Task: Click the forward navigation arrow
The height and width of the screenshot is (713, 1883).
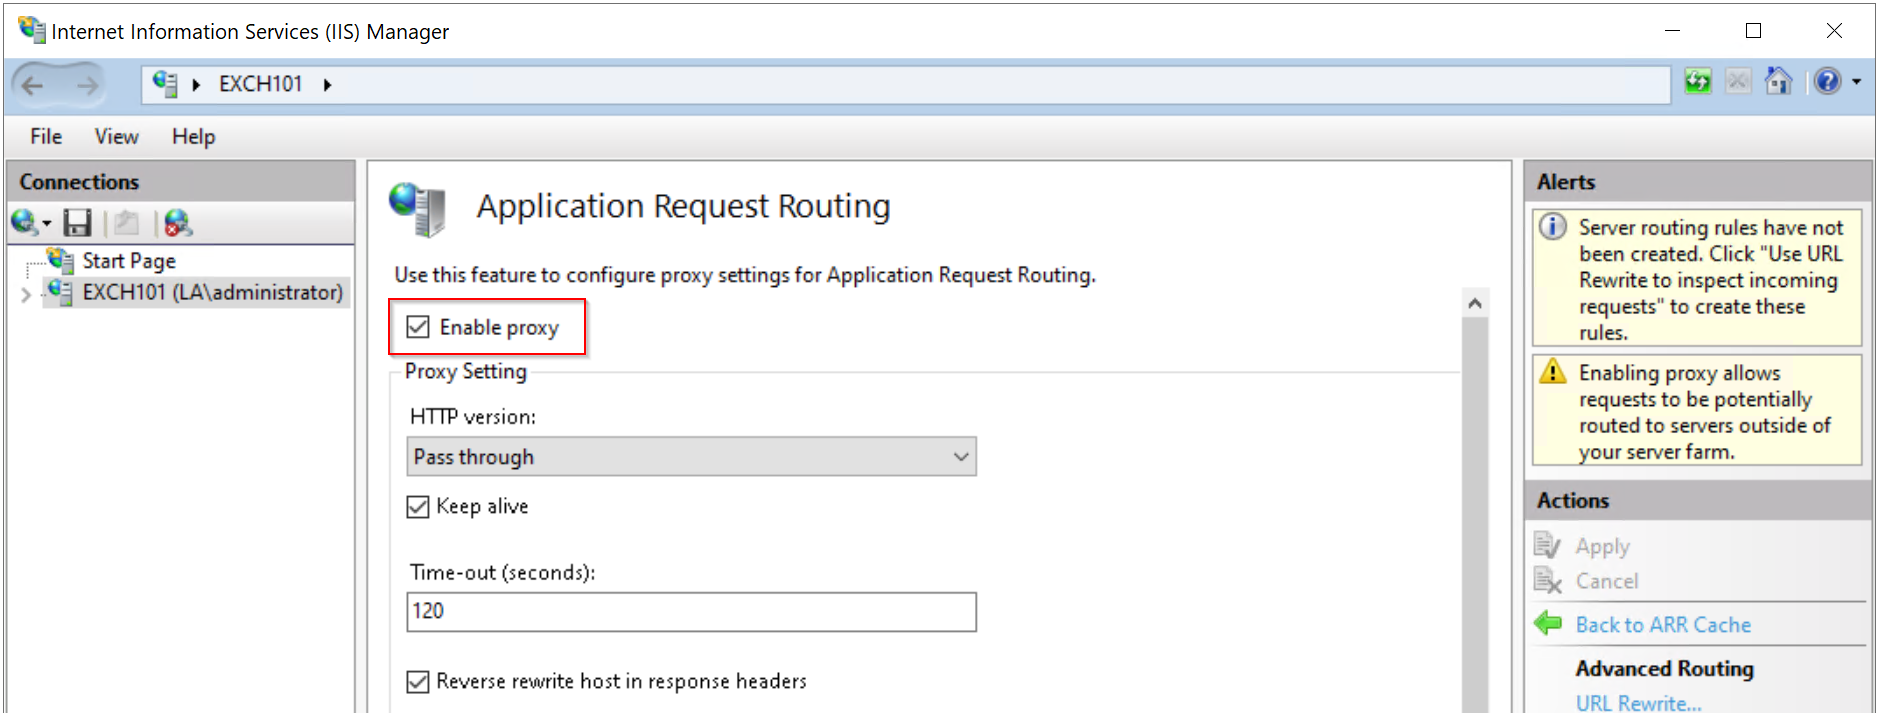Action: 88,85
